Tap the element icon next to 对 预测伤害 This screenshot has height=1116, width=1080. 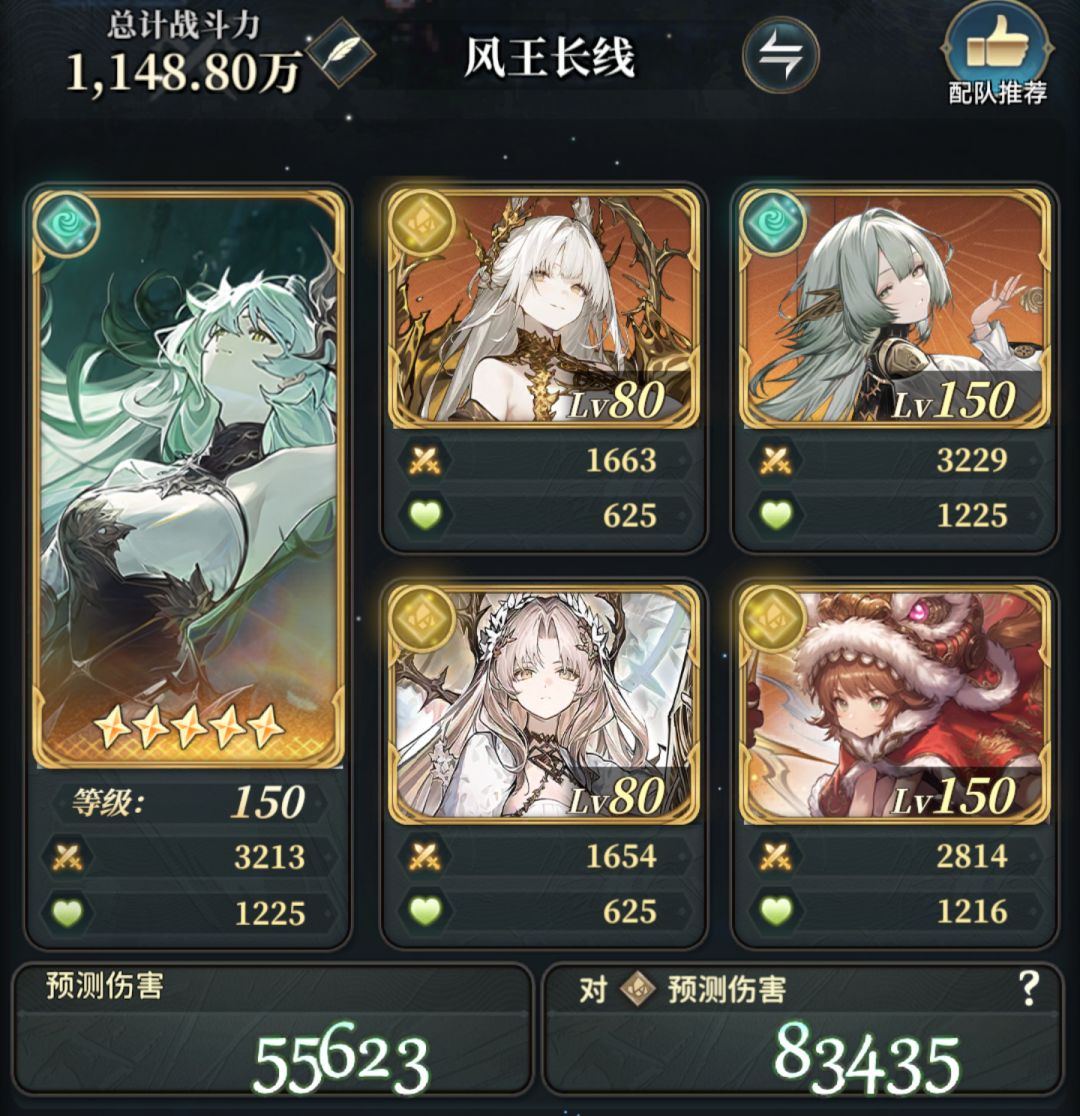(x=636, y=989)
